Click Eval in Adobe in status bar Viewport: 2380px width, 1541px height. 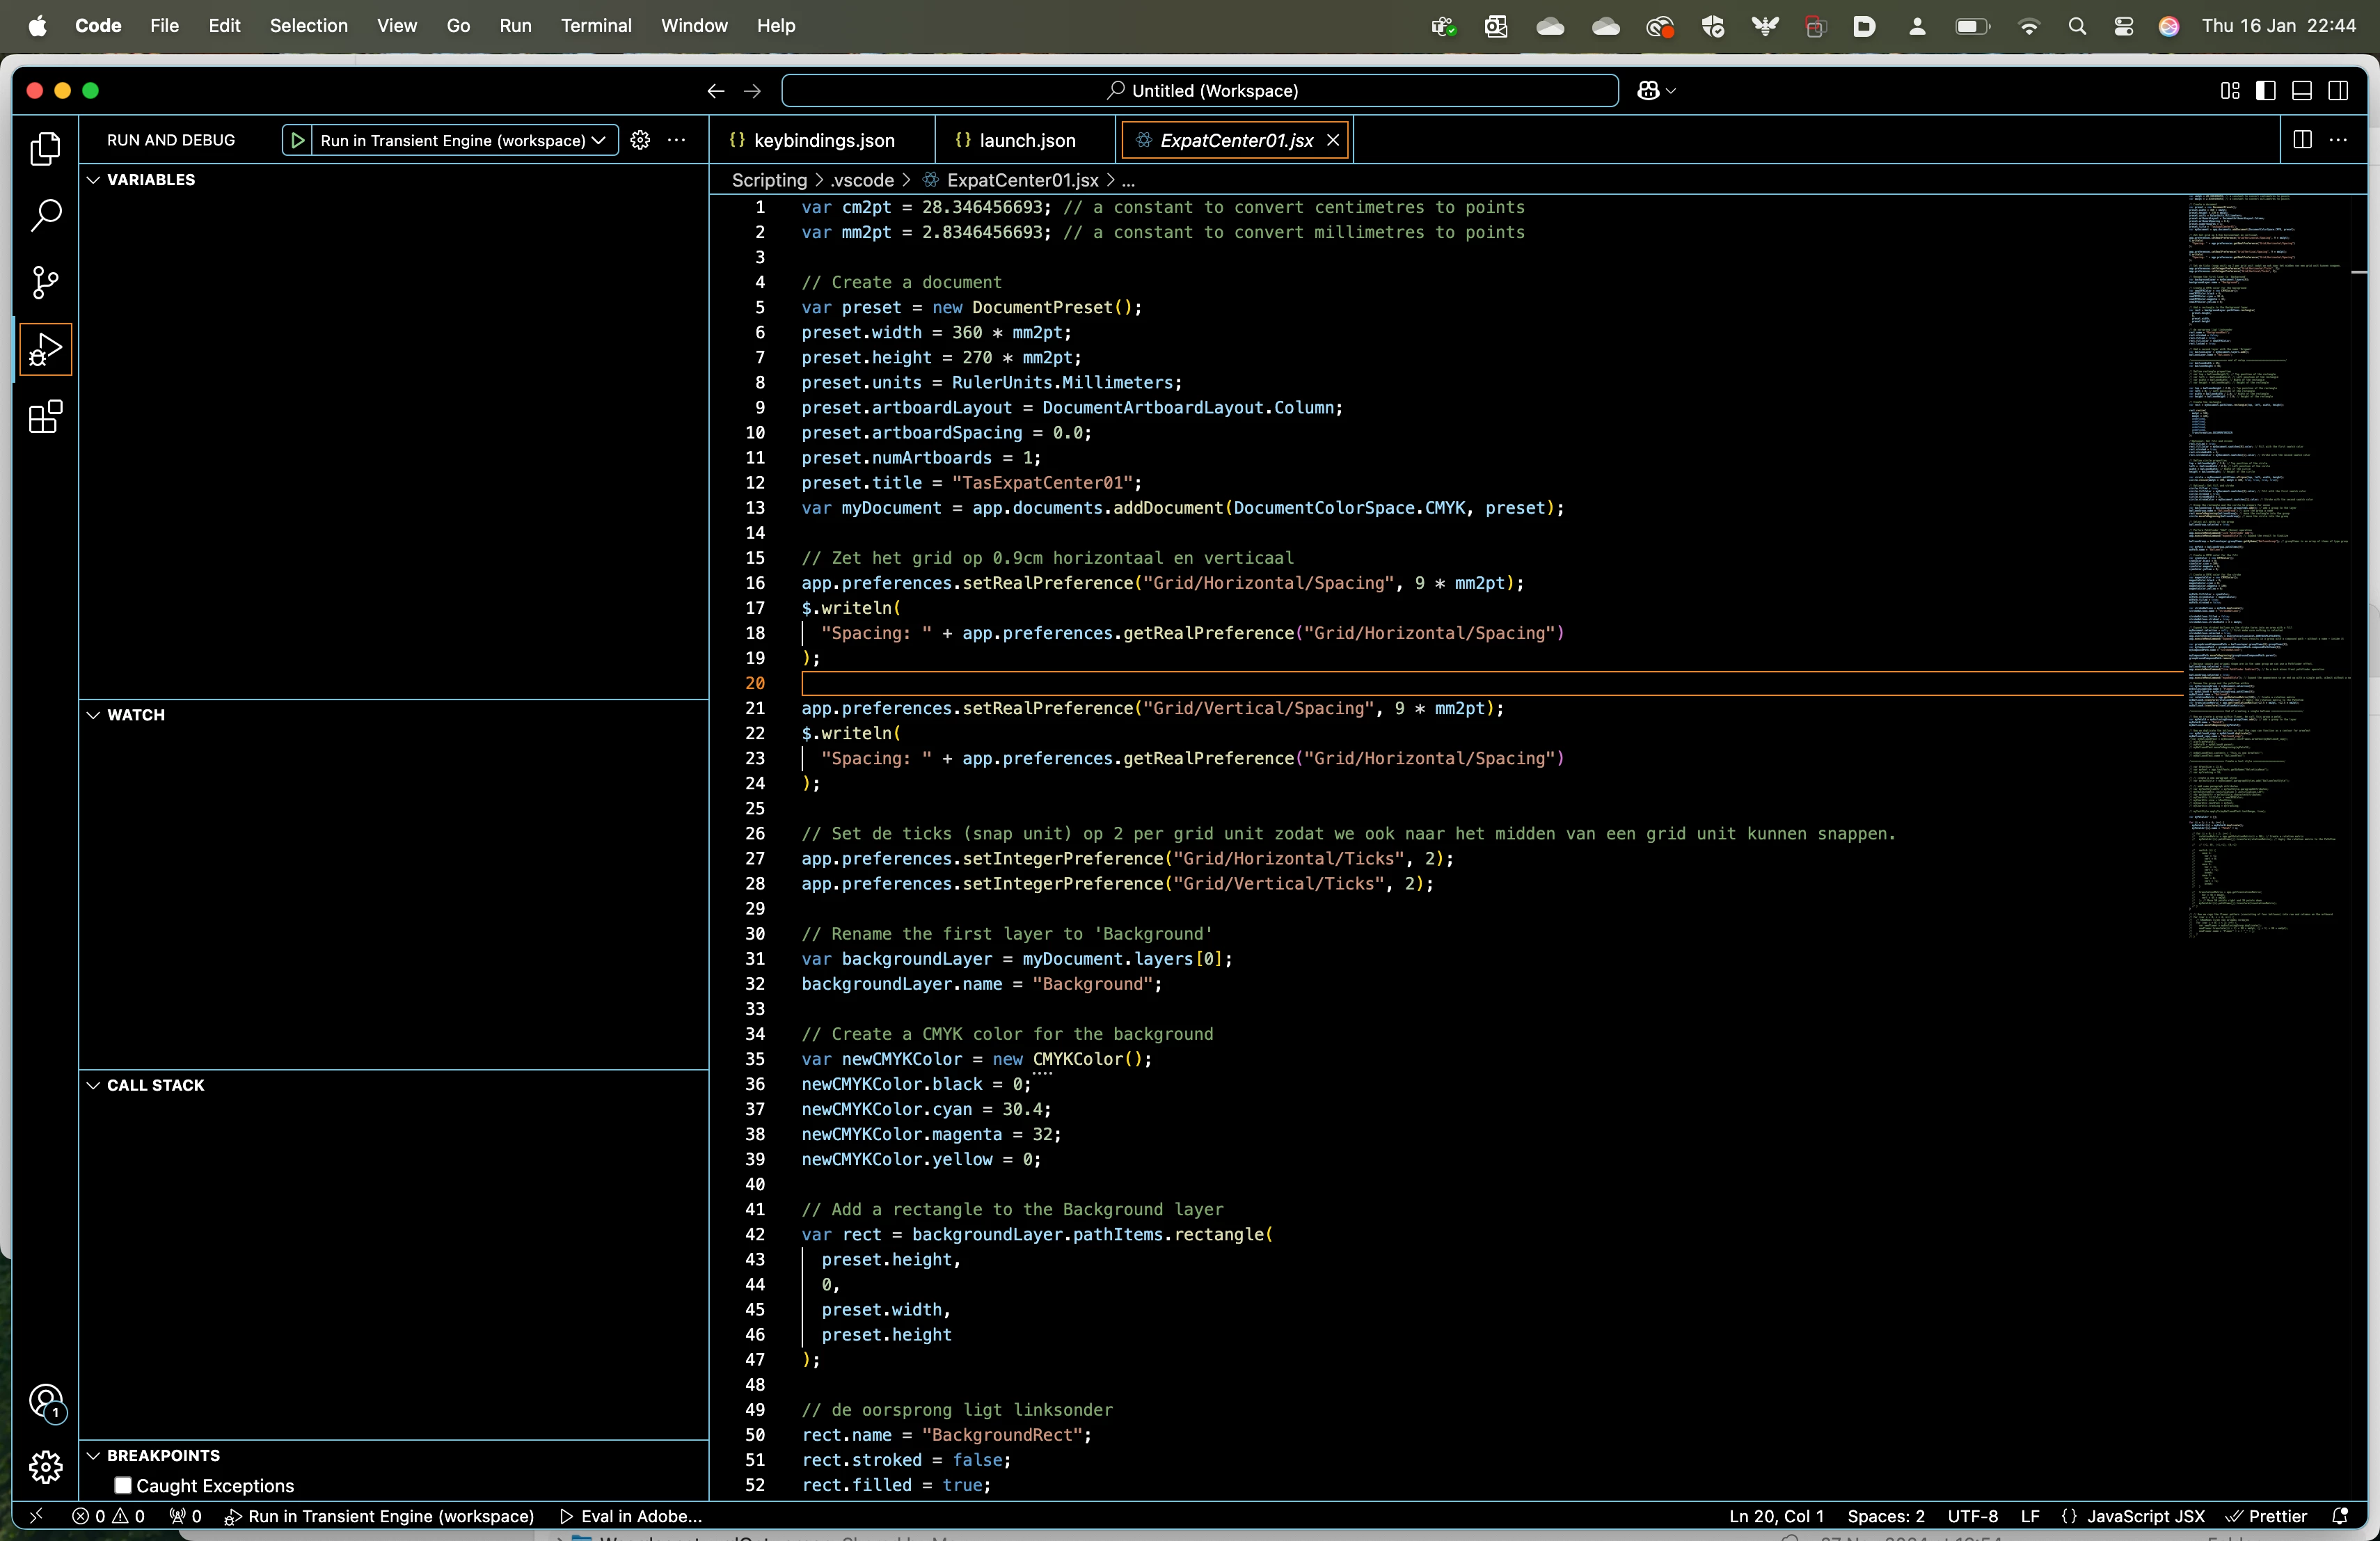coord(632,1516)
